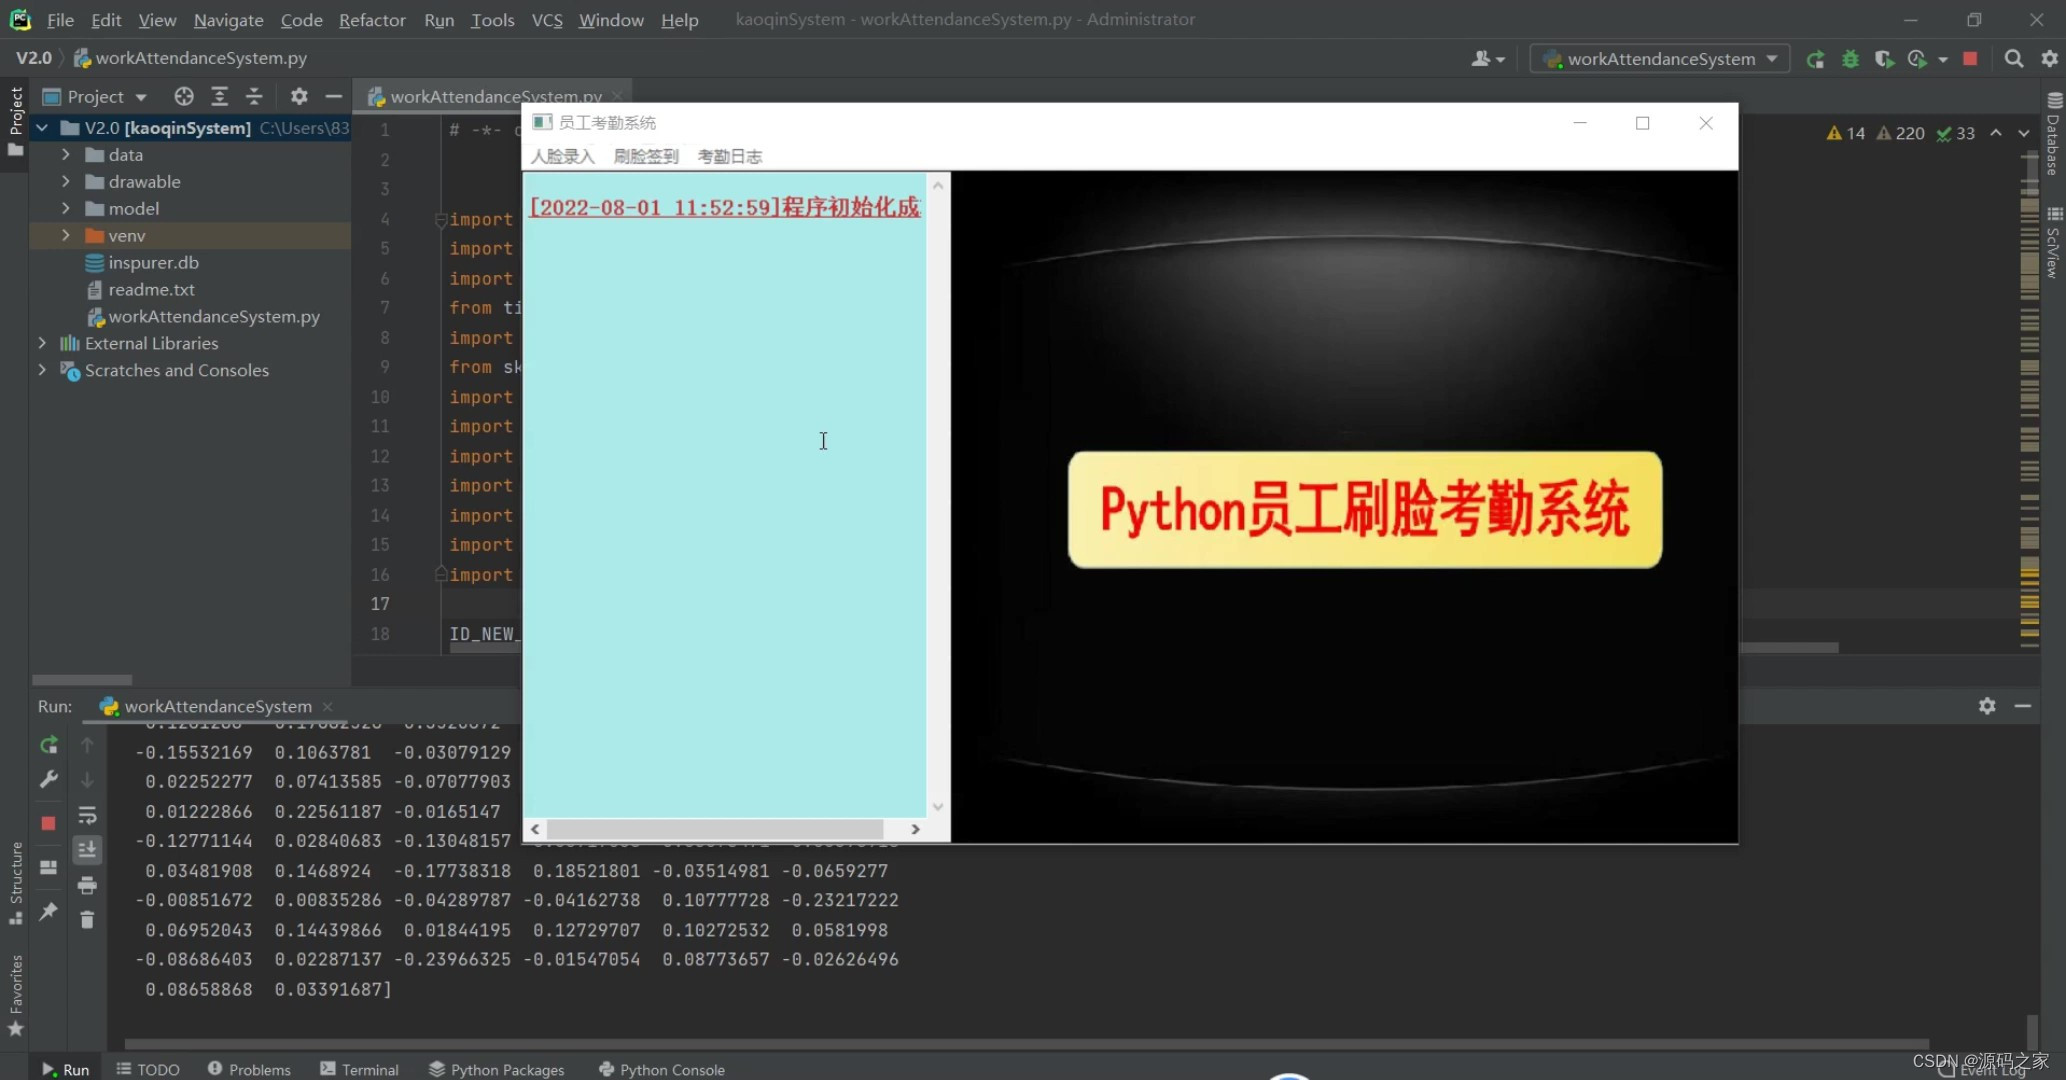
Task: Click the 刷脸签到 menu in attendance window
Action: tap(645, 156)
